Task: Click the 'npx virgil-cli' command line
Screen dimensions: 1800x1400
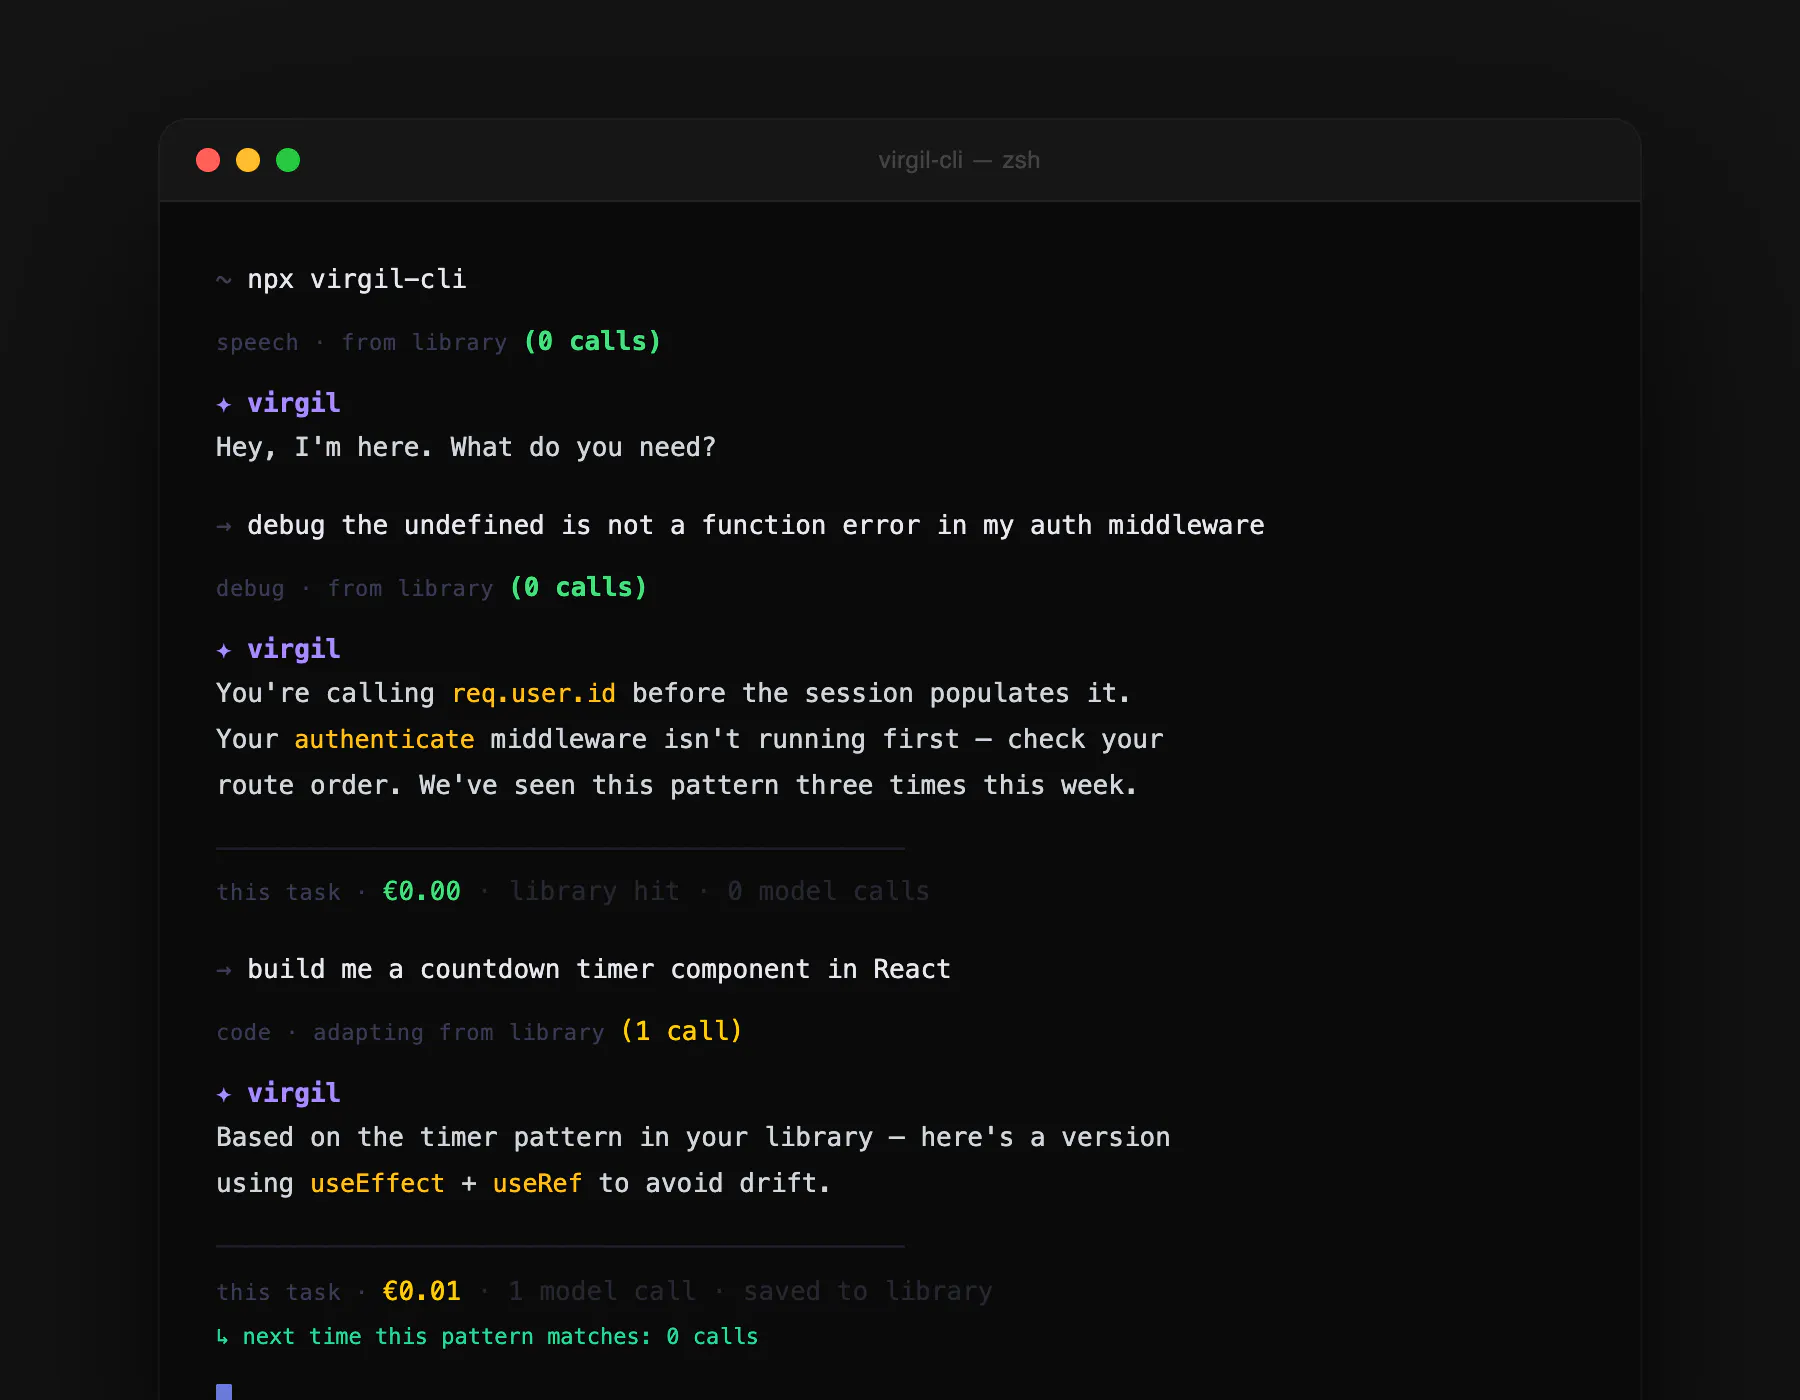Action: point(357,279)
